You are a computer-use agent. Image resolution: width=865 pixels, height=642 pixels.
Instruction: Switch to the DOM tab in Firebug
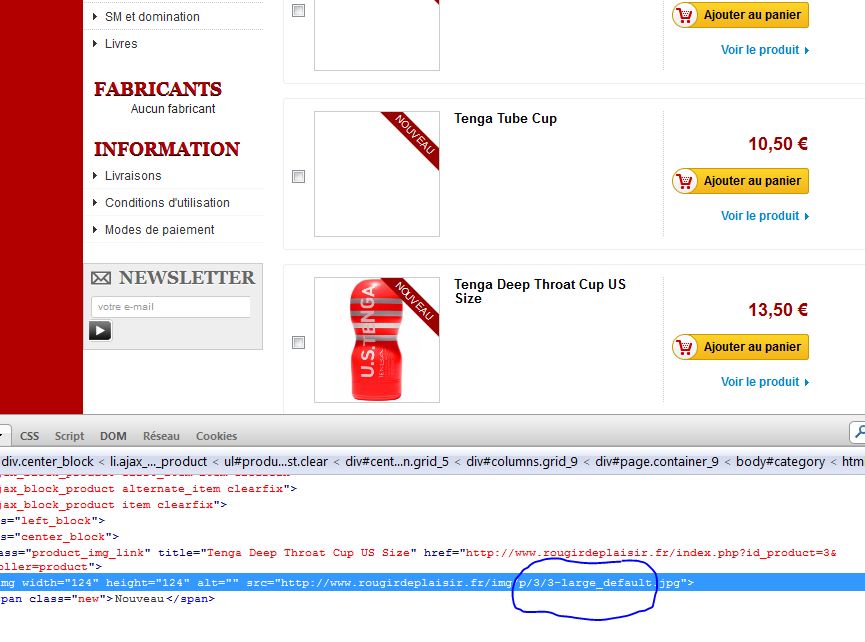[x=113, y=436]
